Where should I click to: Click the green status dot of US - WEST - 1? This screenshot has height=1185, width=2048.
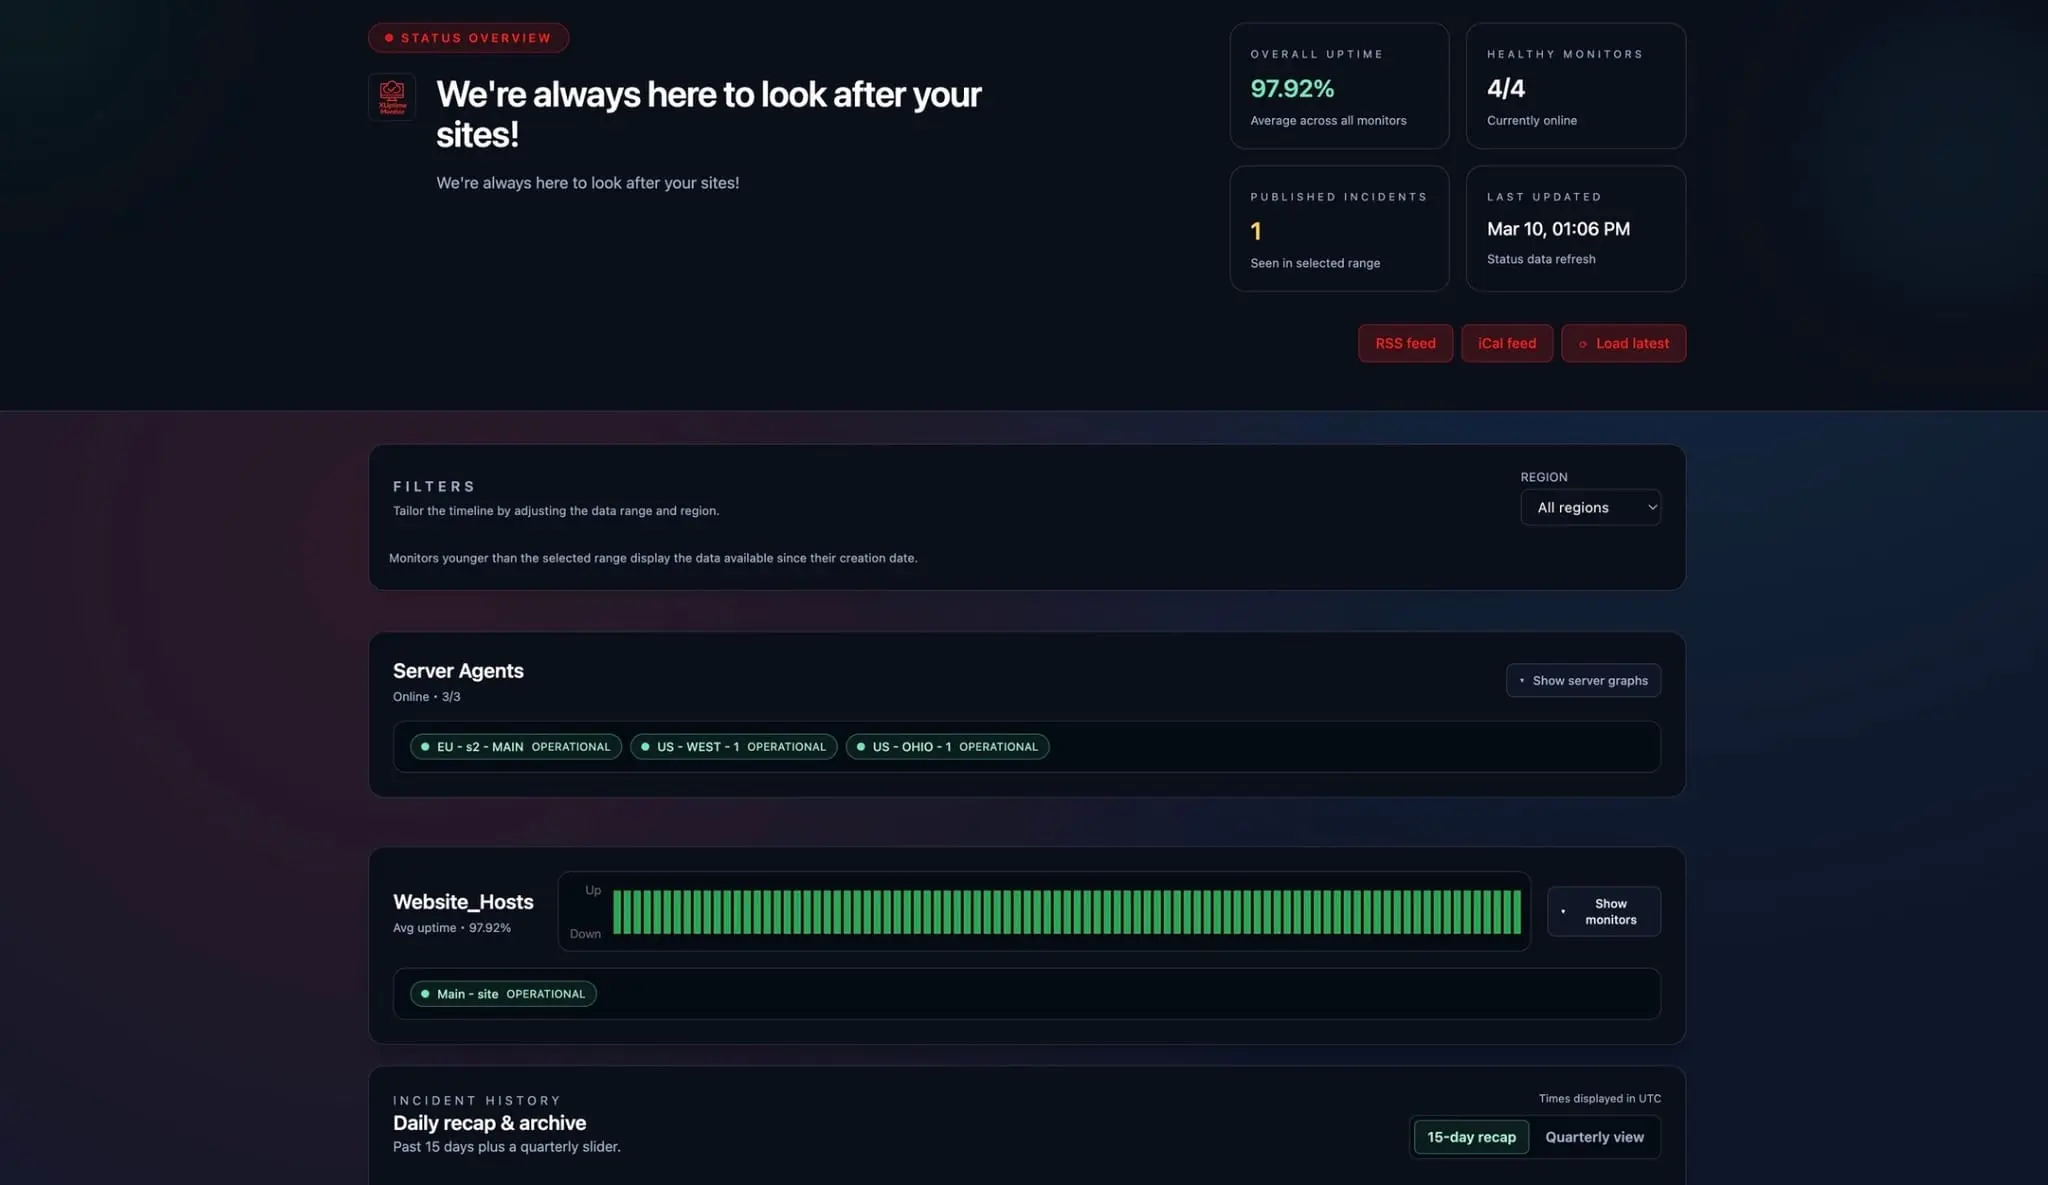[645, 747]
